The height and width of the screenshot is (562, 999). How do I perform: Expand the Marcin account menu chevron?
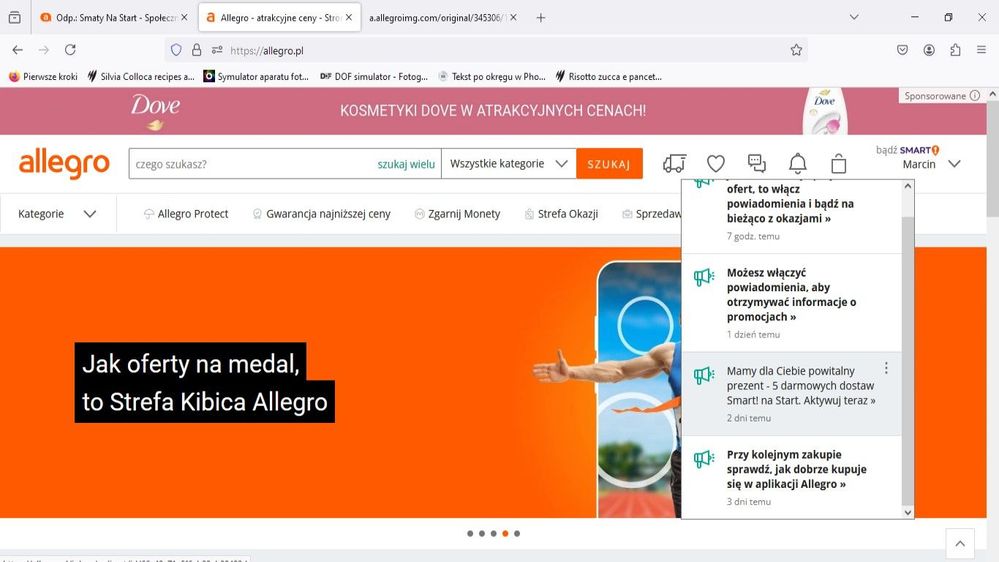[x=954, y=164]
